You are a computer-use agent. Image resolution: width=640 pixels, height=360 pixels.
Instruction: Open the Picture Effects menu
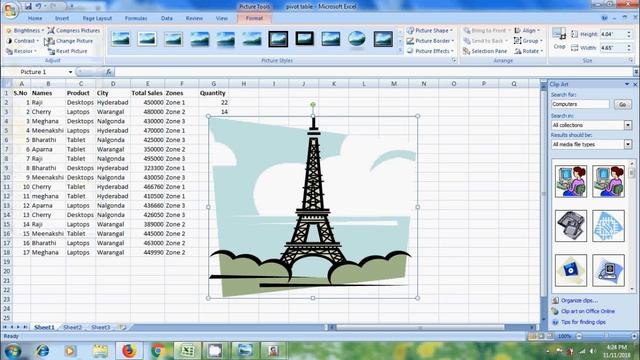(431, 51)
